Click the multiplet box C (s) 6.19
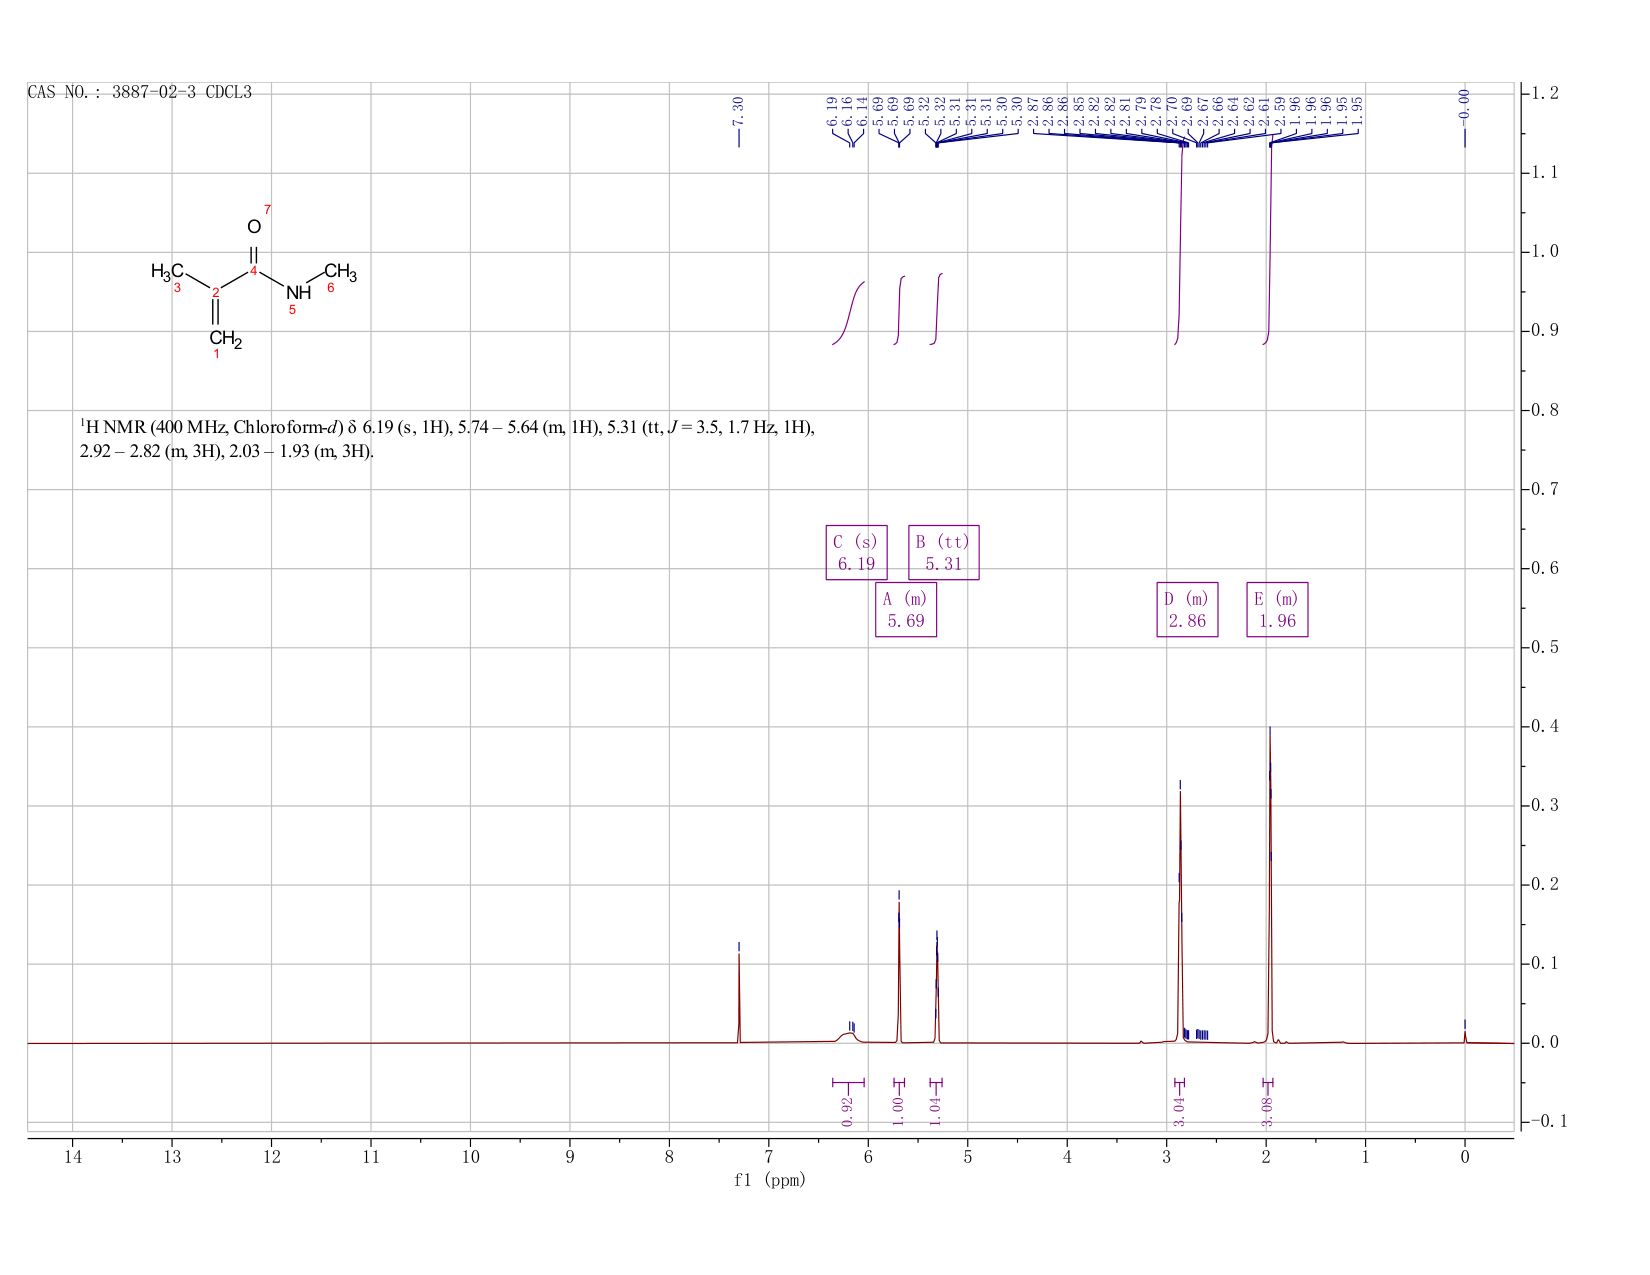The width and height of the screenshot is (1650, 1275). point(856,552)
